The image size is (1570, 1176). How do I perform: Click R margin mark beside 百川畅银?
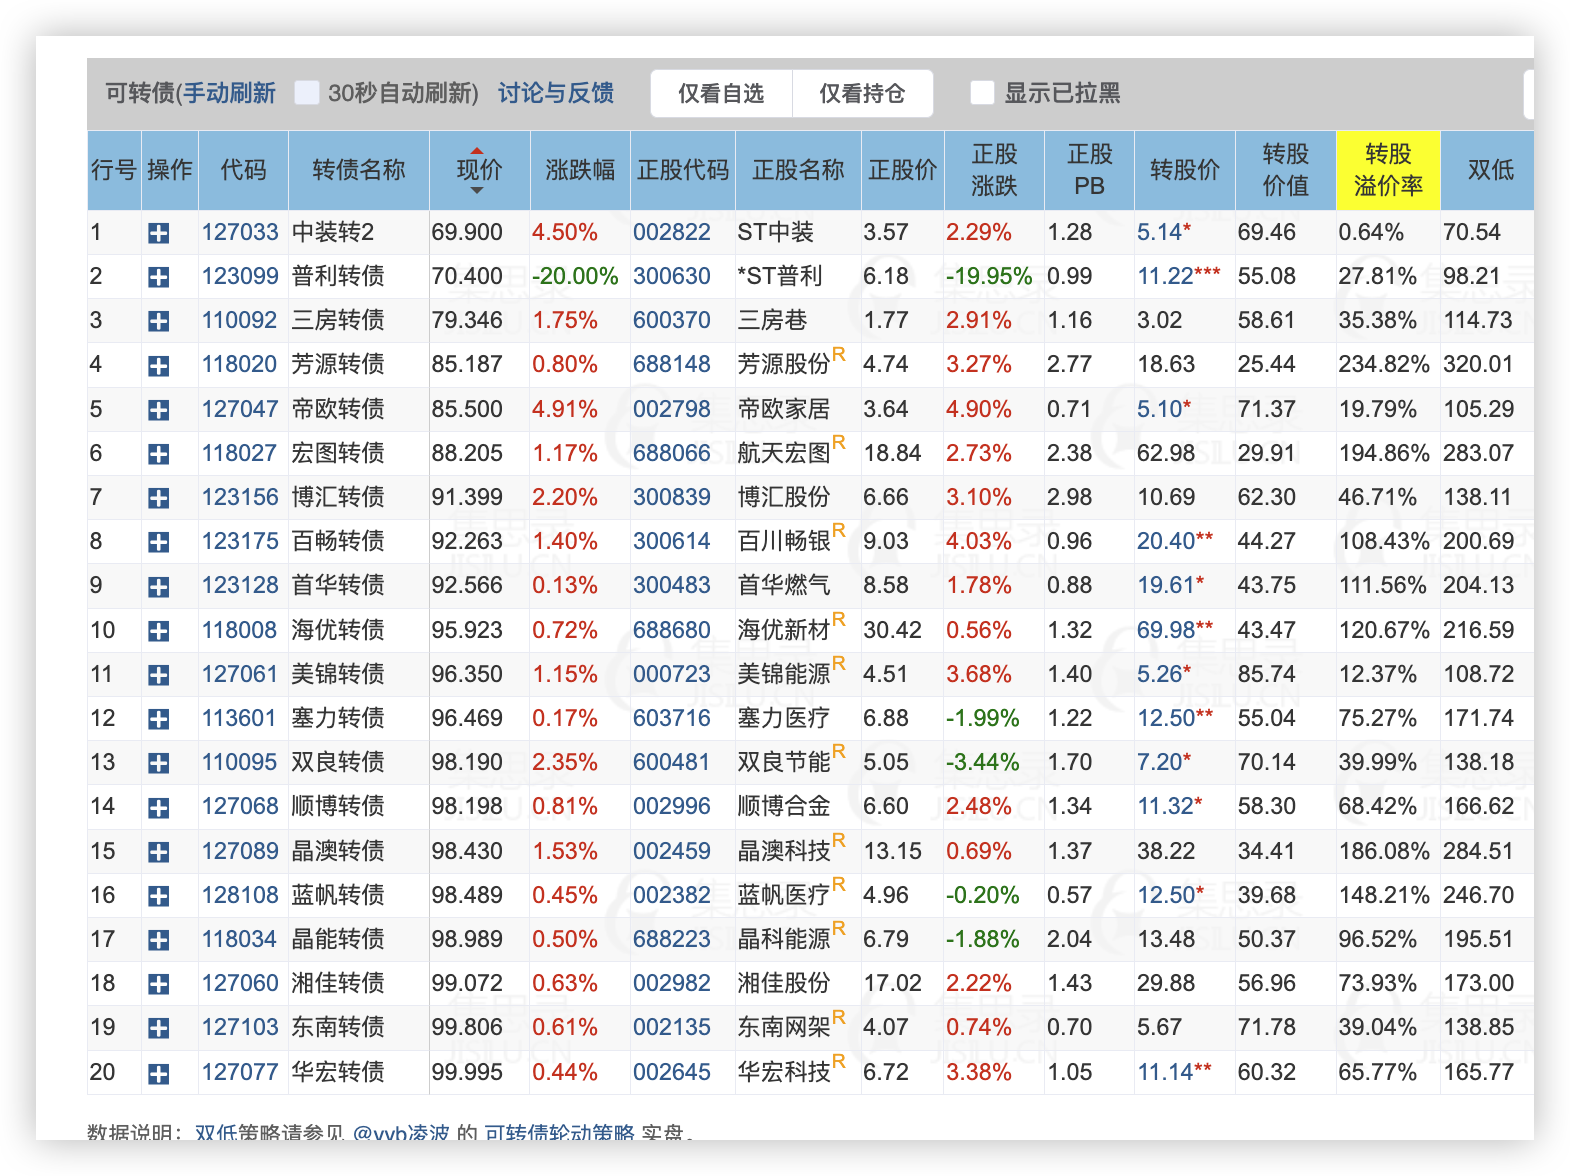[839, 530]
